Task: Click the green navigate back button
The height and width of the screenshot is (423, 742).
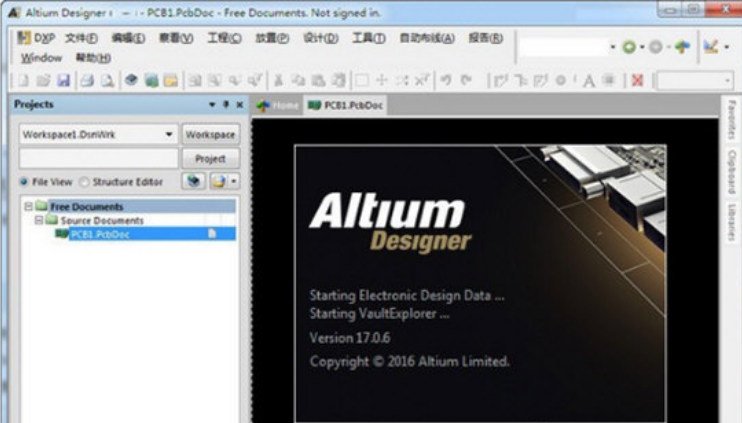Action: click(x=629, y=47)
